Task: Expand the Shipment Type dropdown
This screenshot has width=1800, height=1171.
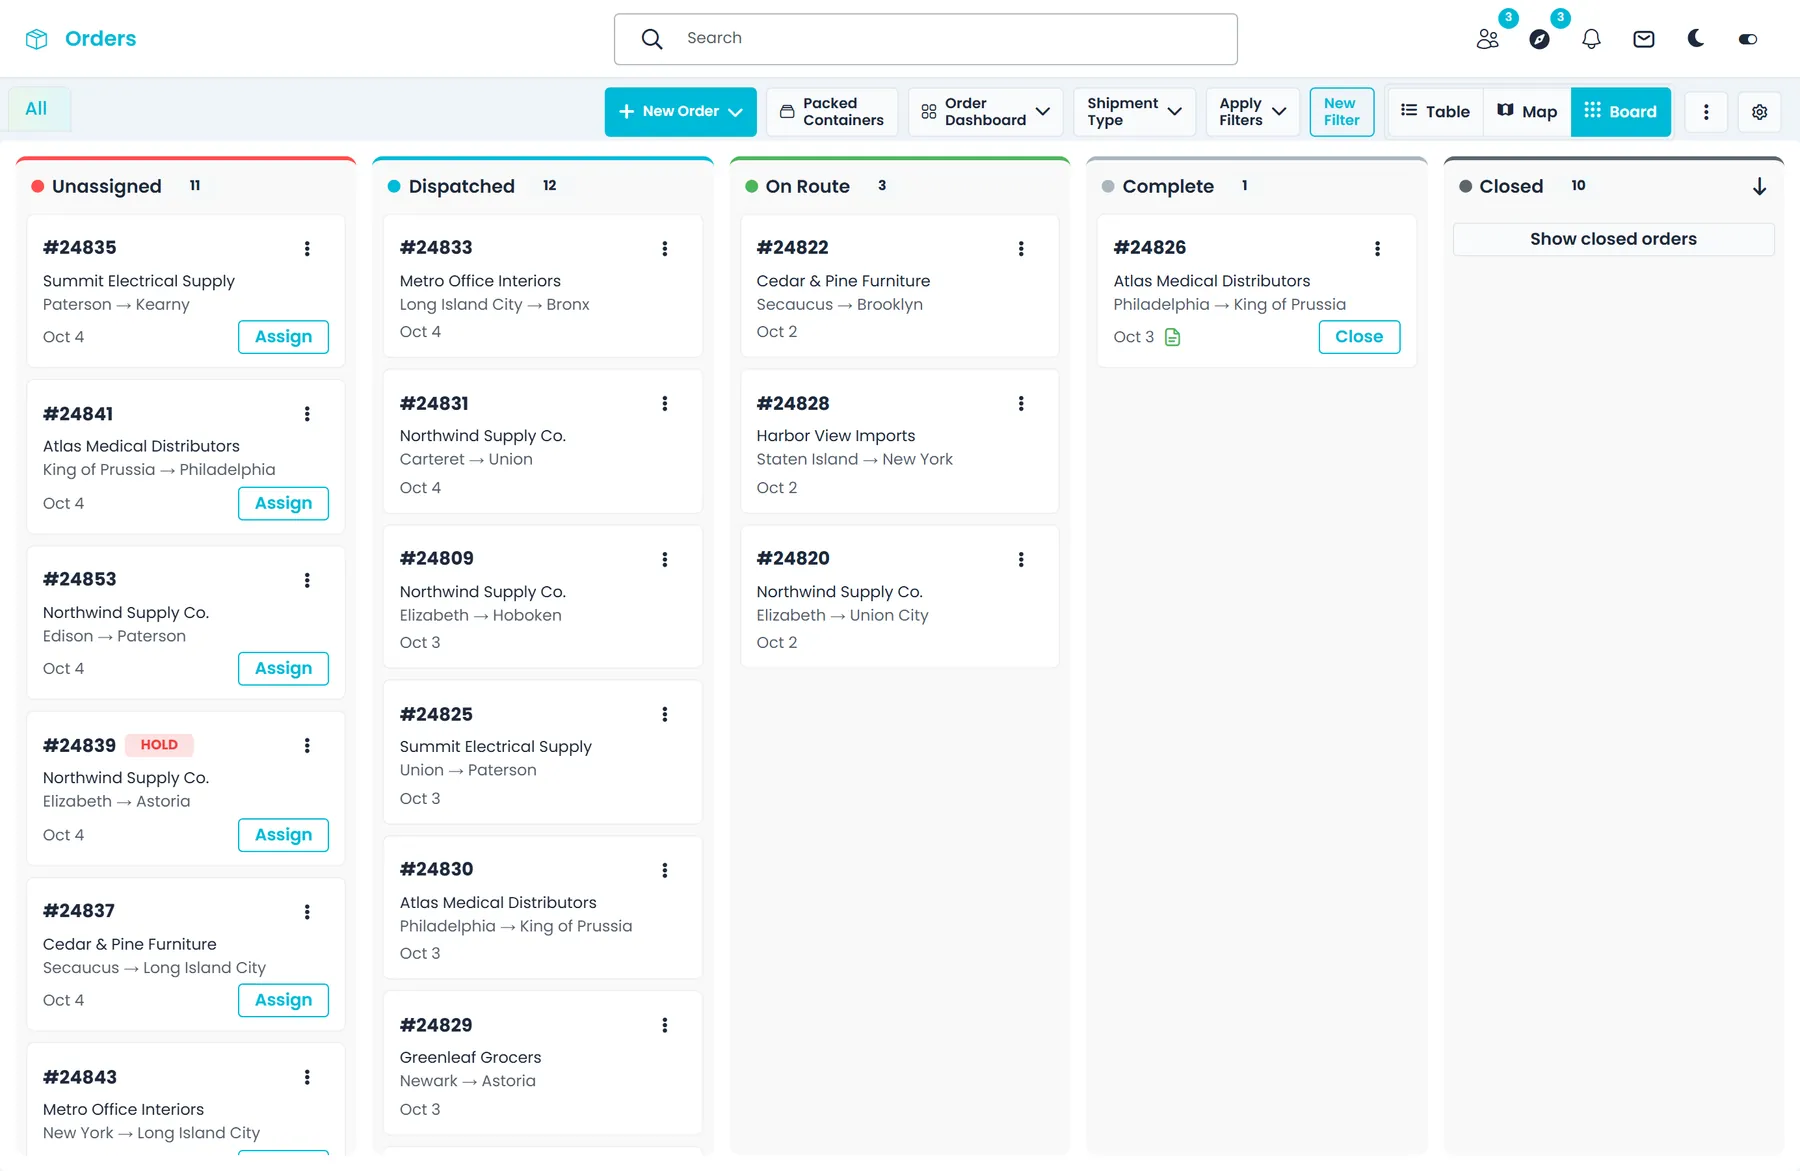Action: [1135, 112]
